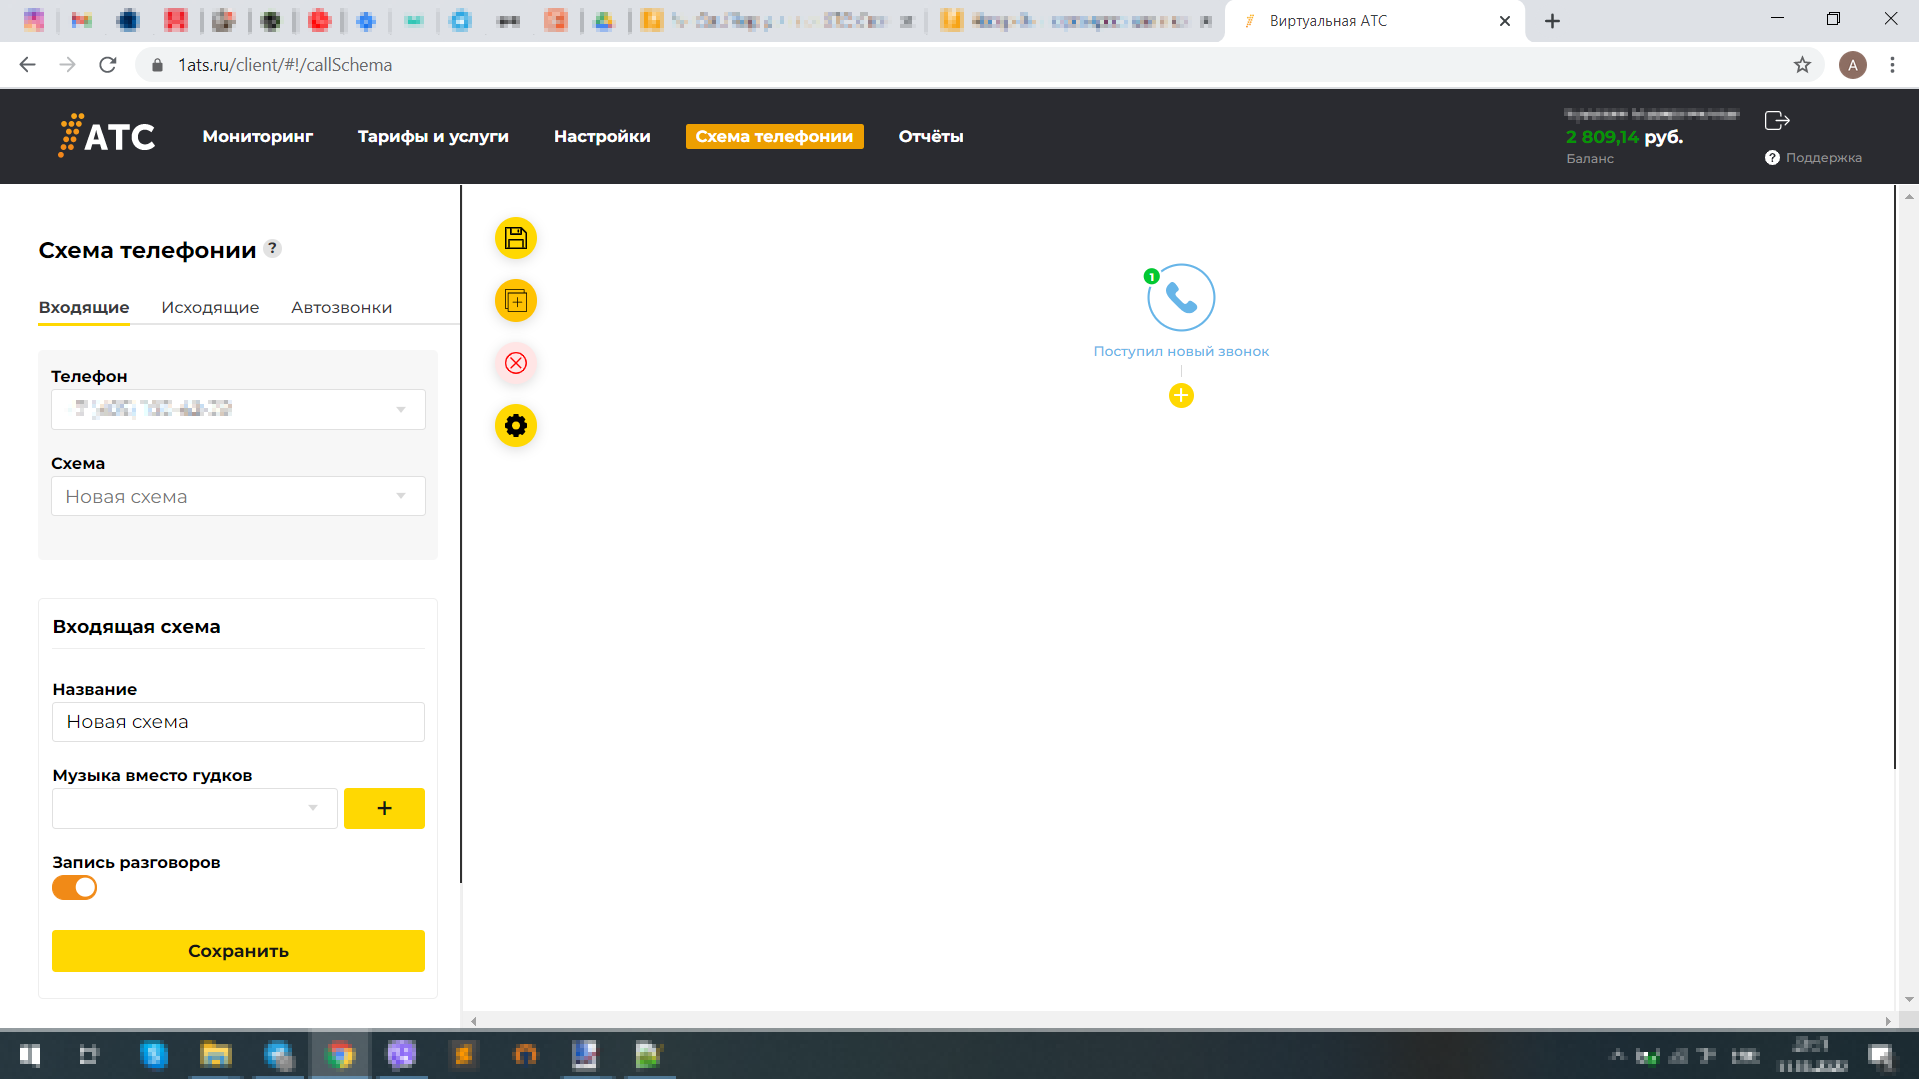Click the yellow plus button to add music
This screenshot has height=1079, width=1919.
coord(384,809)
